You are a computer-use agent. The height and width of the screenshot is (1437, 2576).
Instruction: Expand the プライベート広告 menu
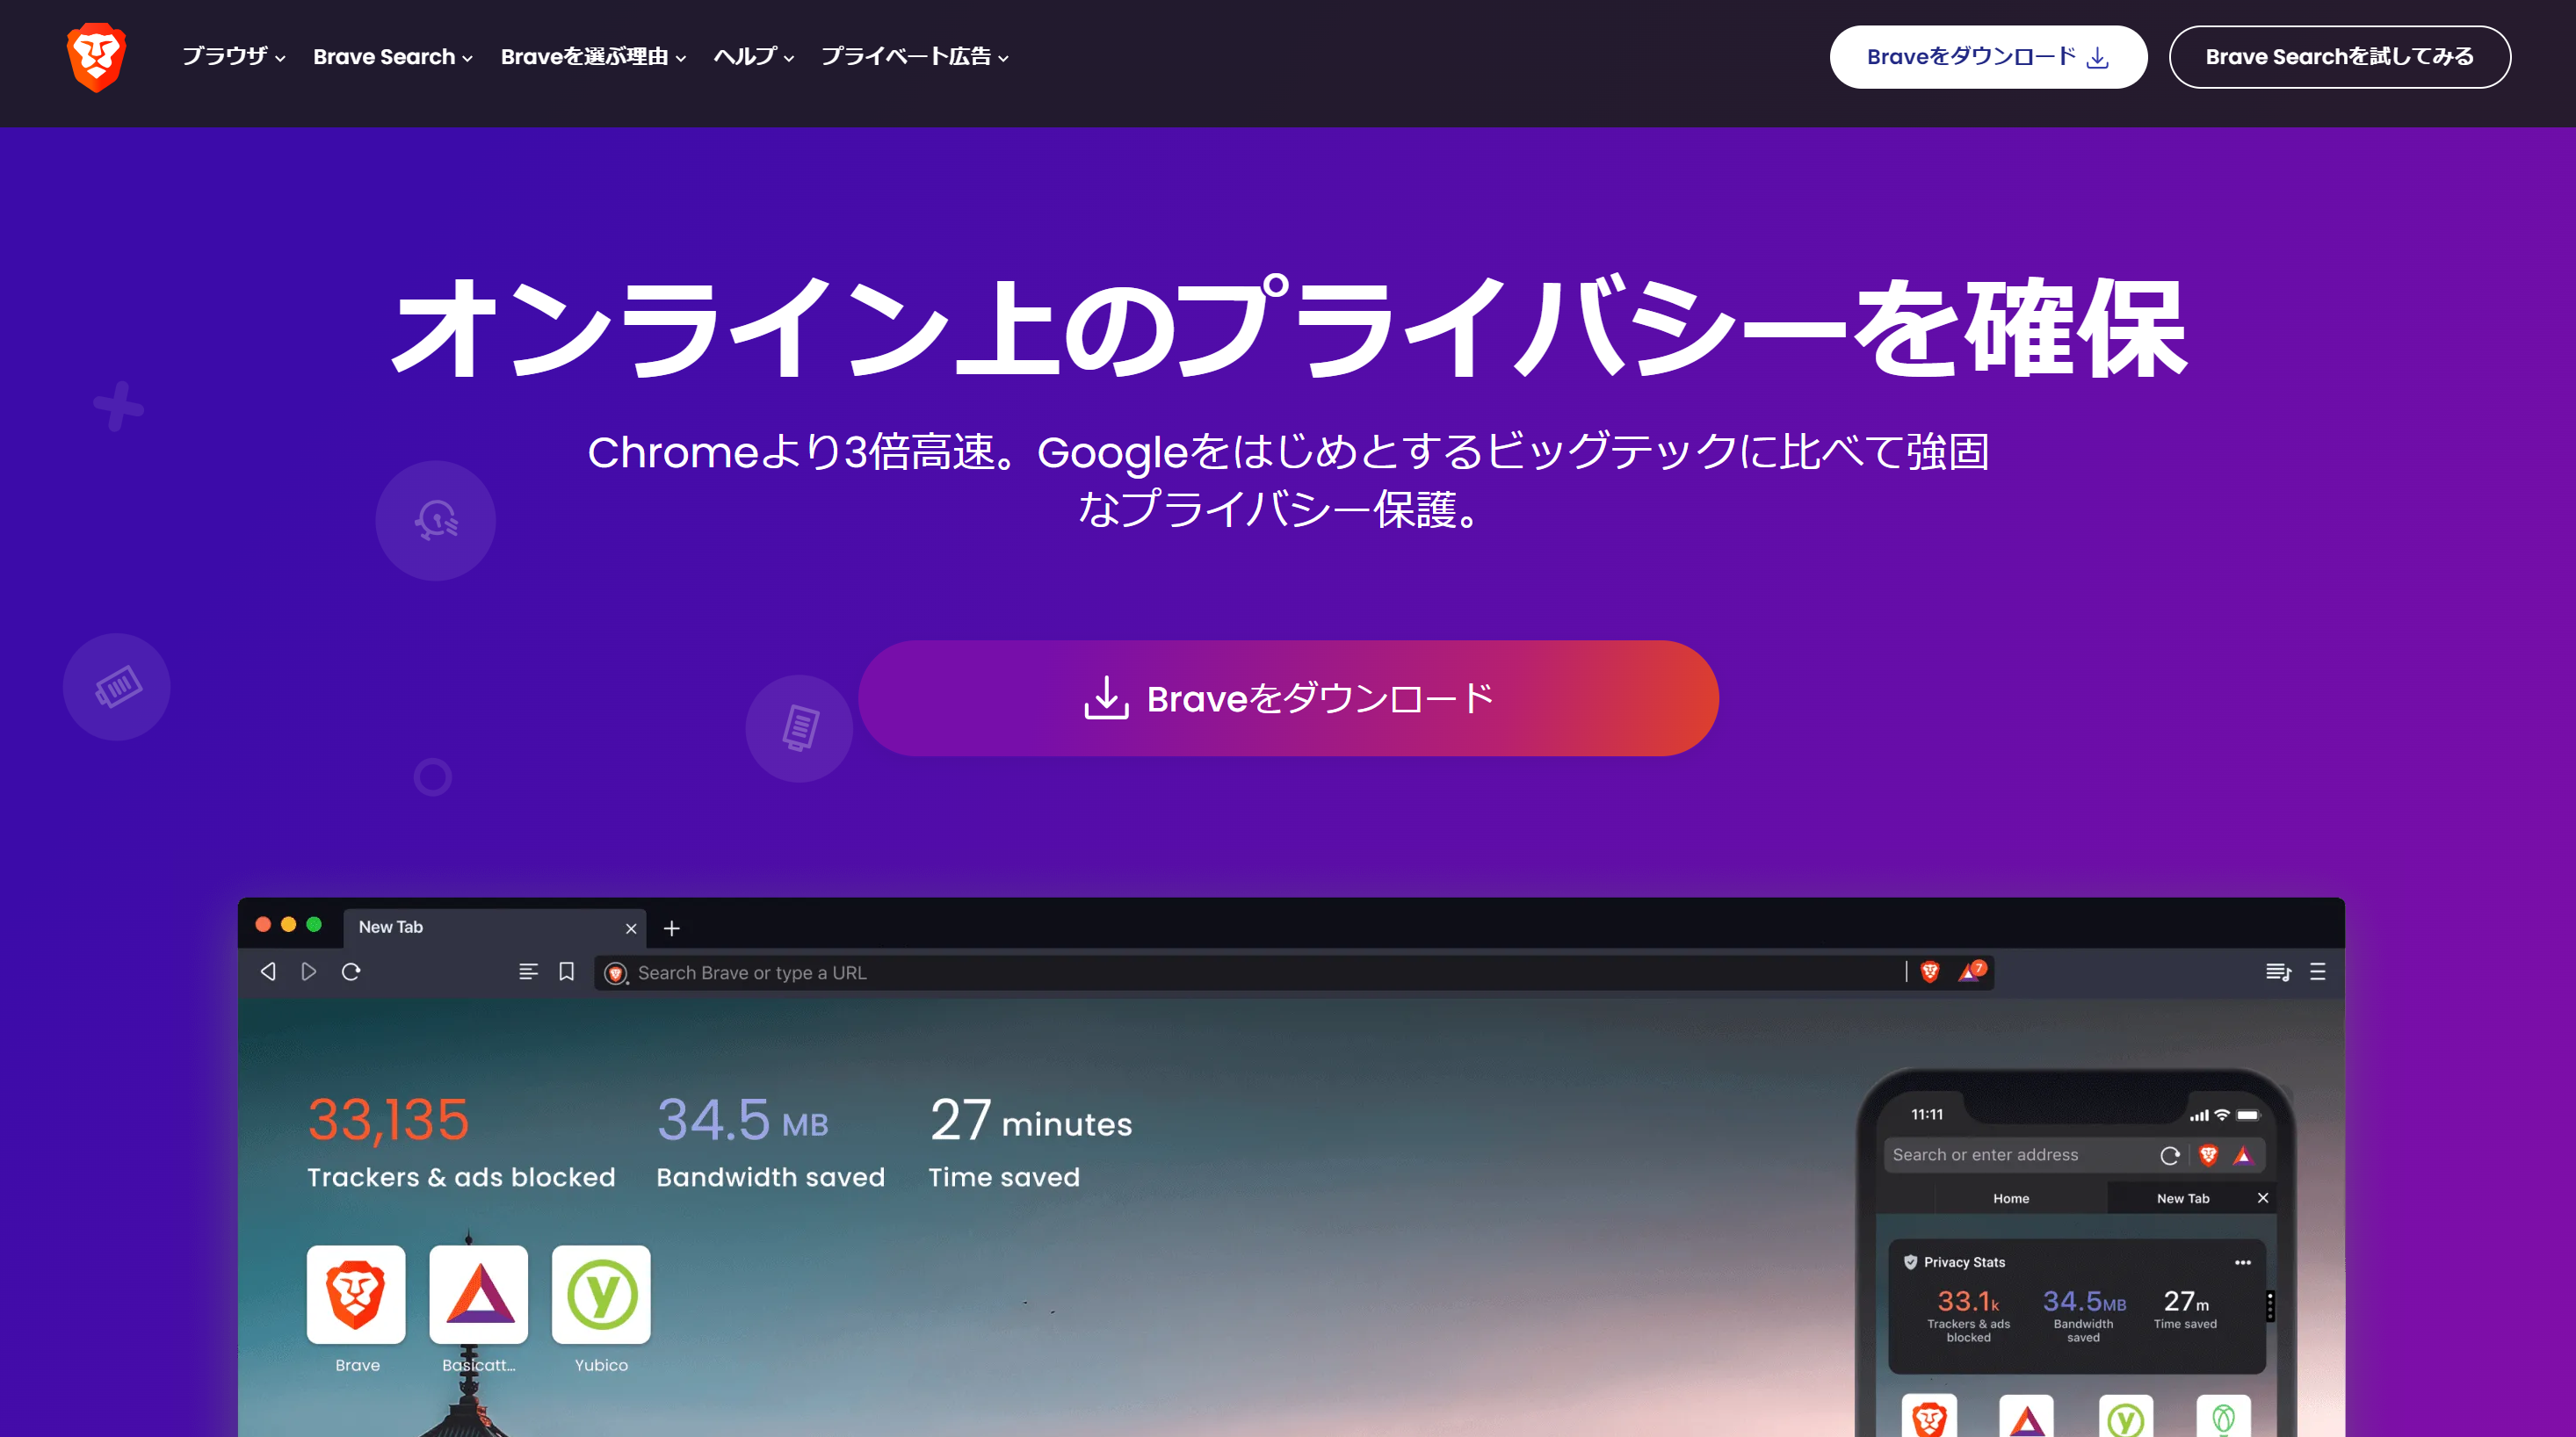(x=914, y=57)
